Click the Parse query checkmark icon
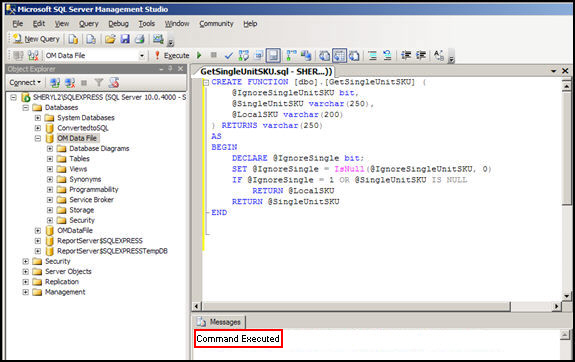This screenshot has width=575, height=362. [228, 56]
